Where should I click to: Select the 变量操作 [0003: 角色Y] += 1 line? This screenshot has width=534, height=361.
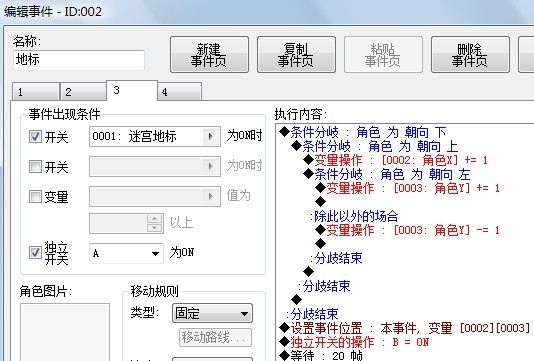click(407, 188)
